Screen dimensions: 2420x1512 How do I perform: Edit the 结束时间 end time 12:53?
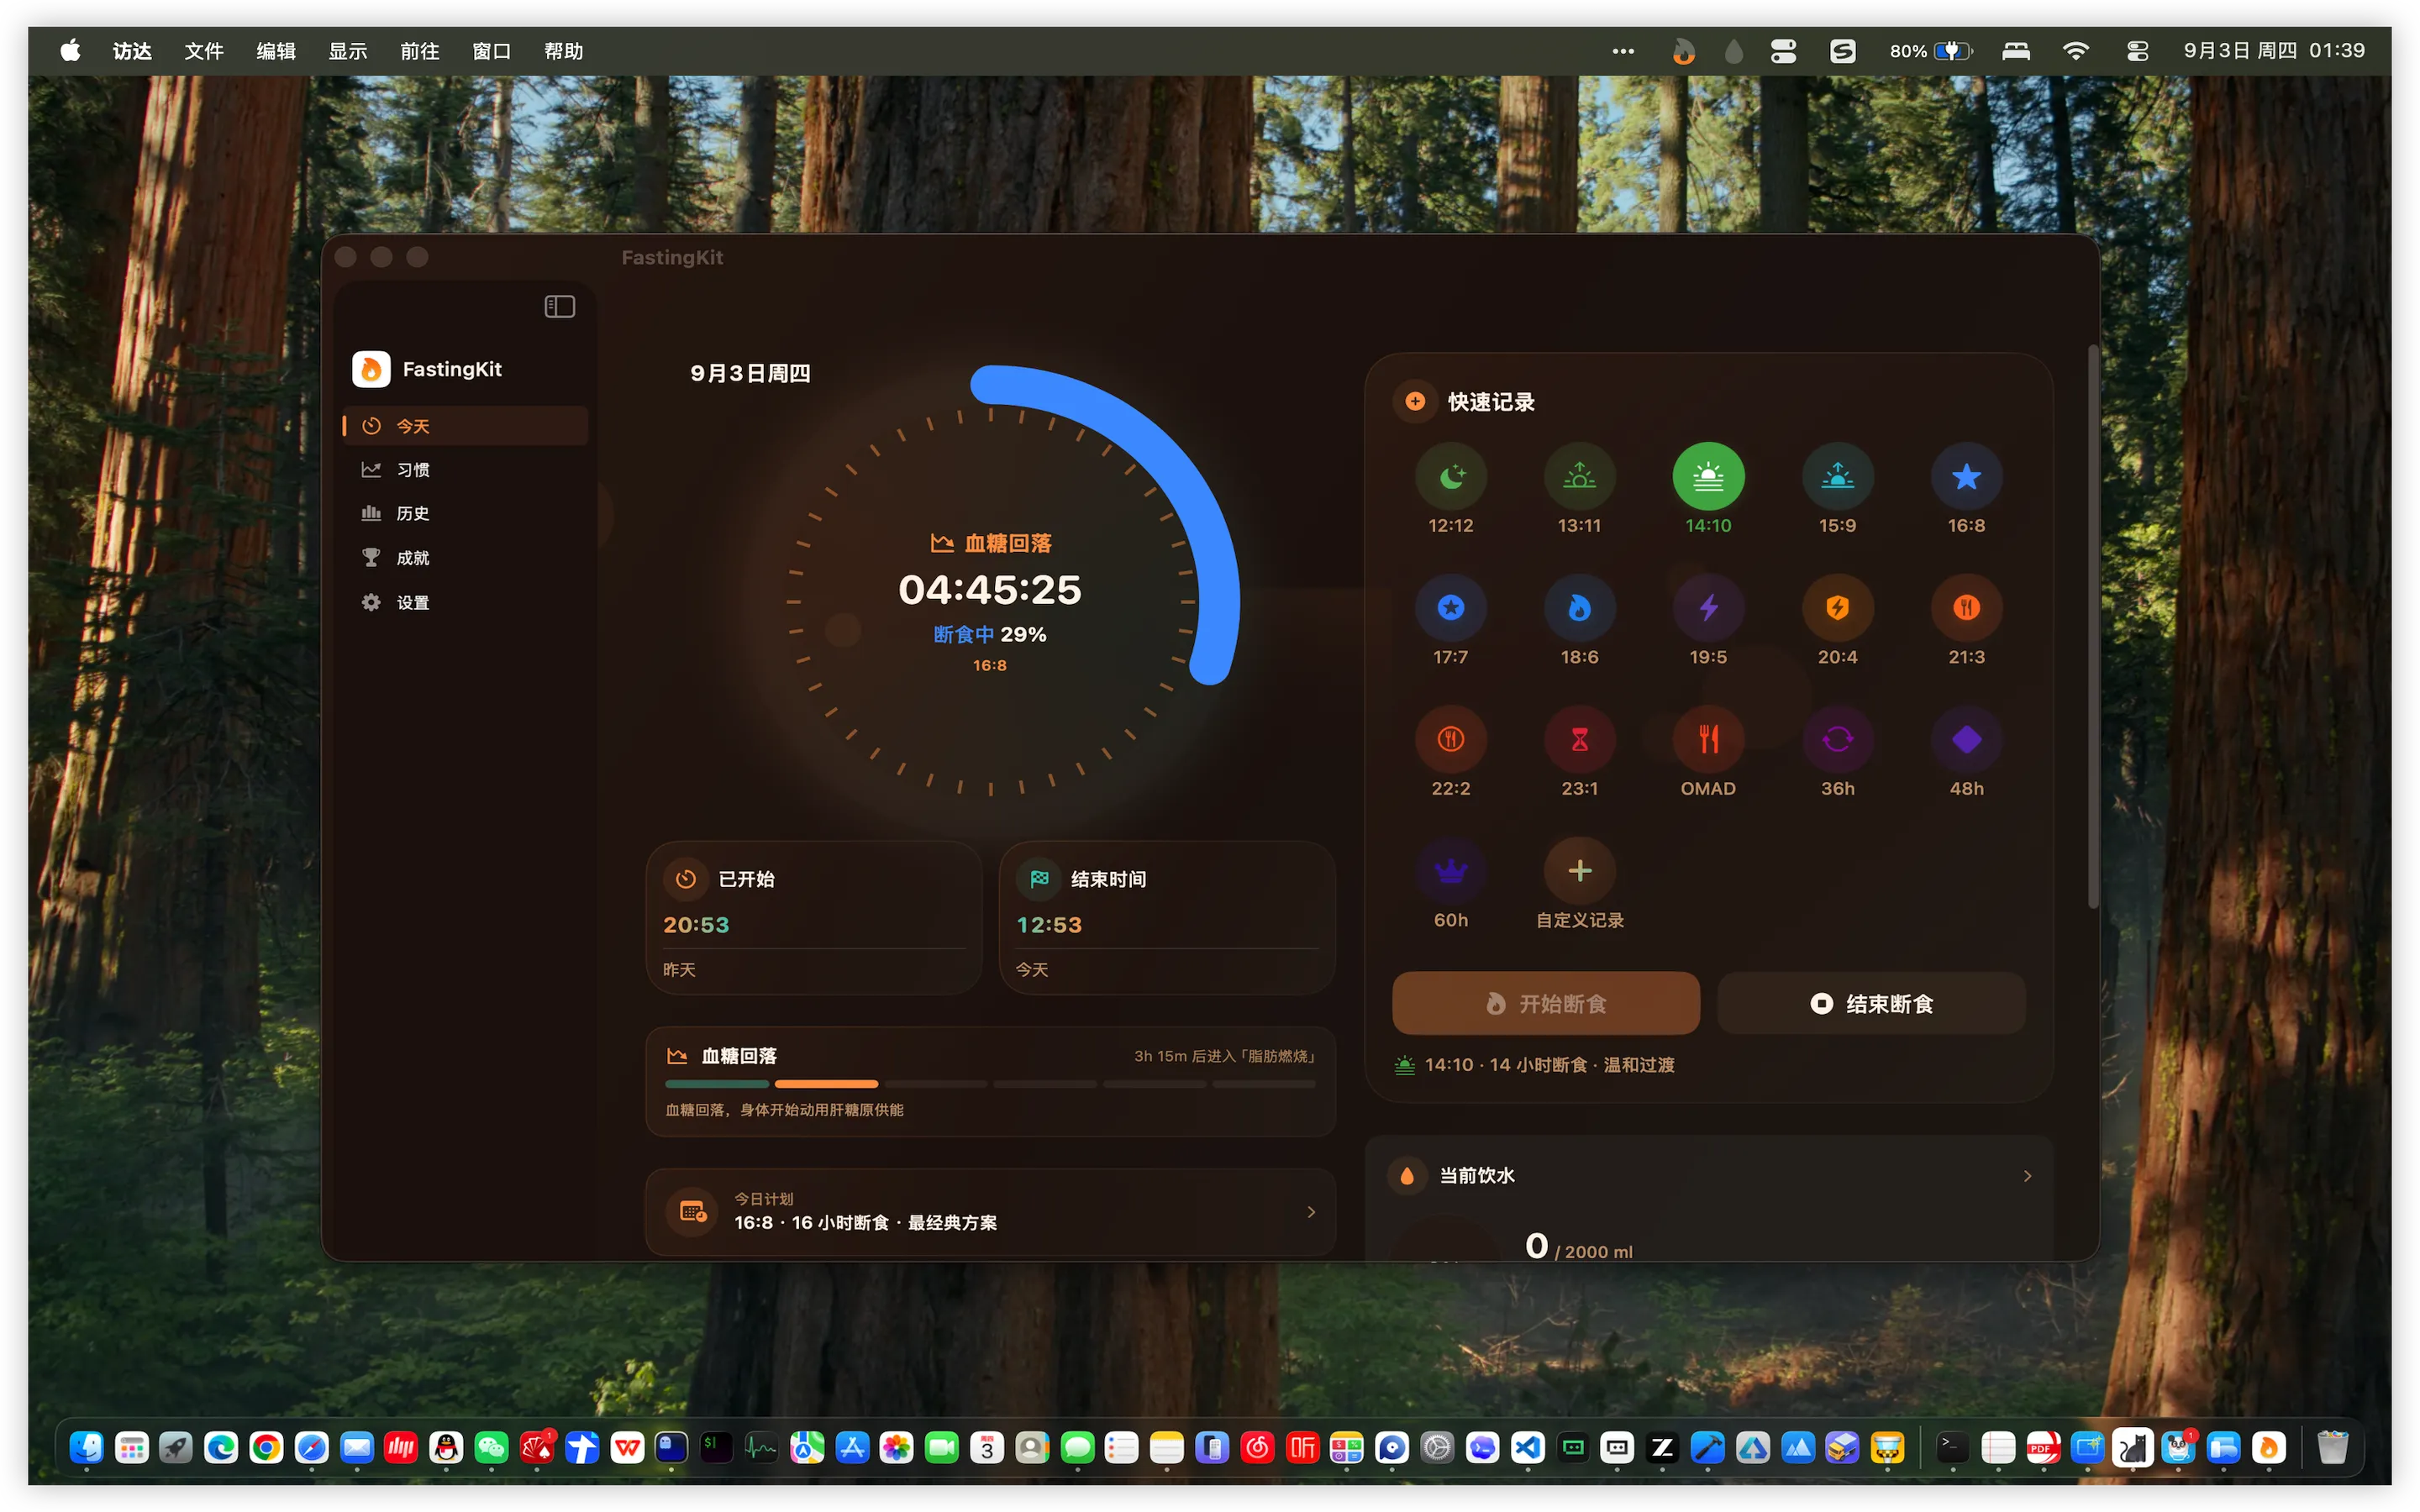coord(1049,925)
